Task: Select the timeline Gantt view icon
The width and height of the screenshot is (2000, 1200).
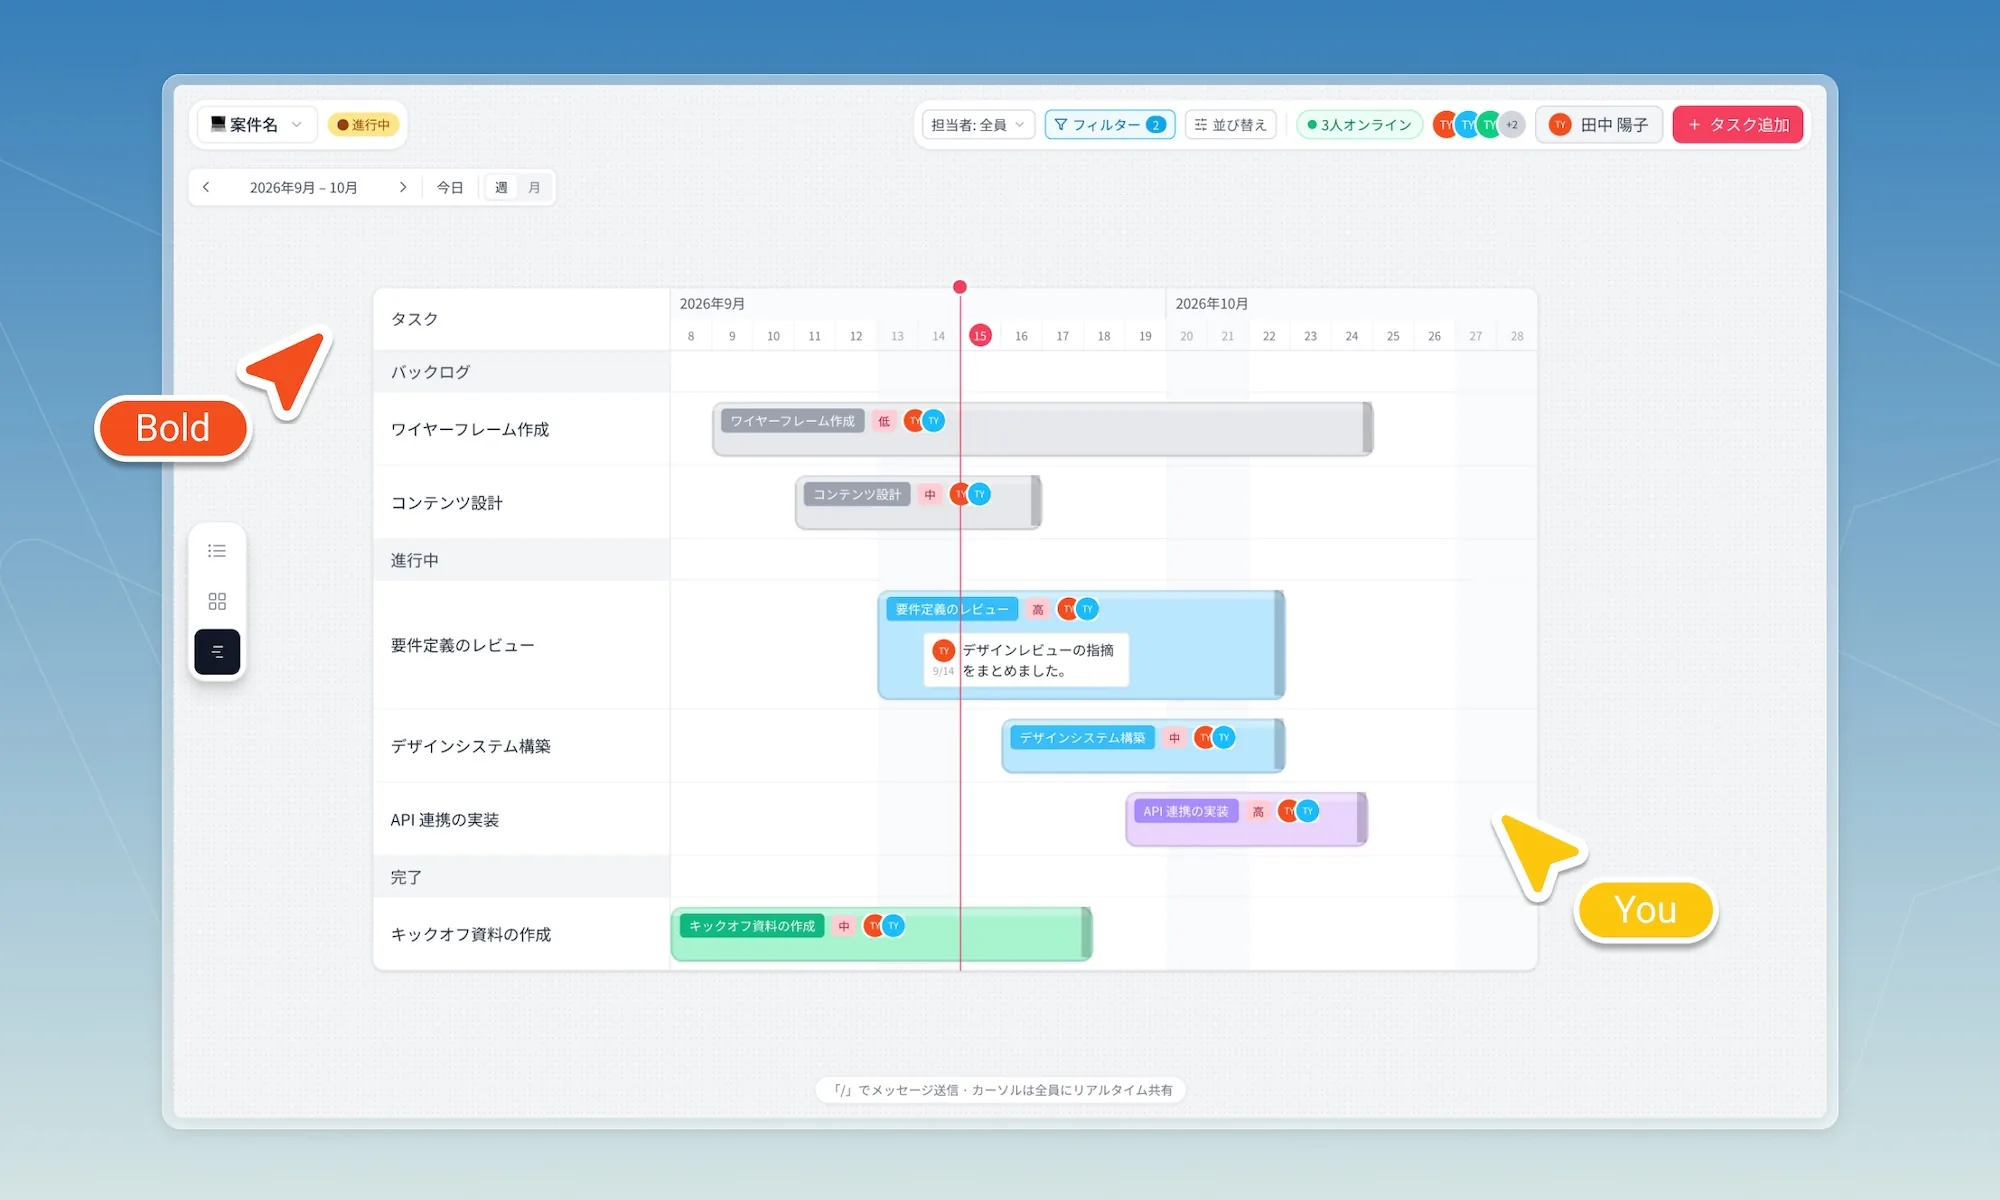Action: pos(217,652)
